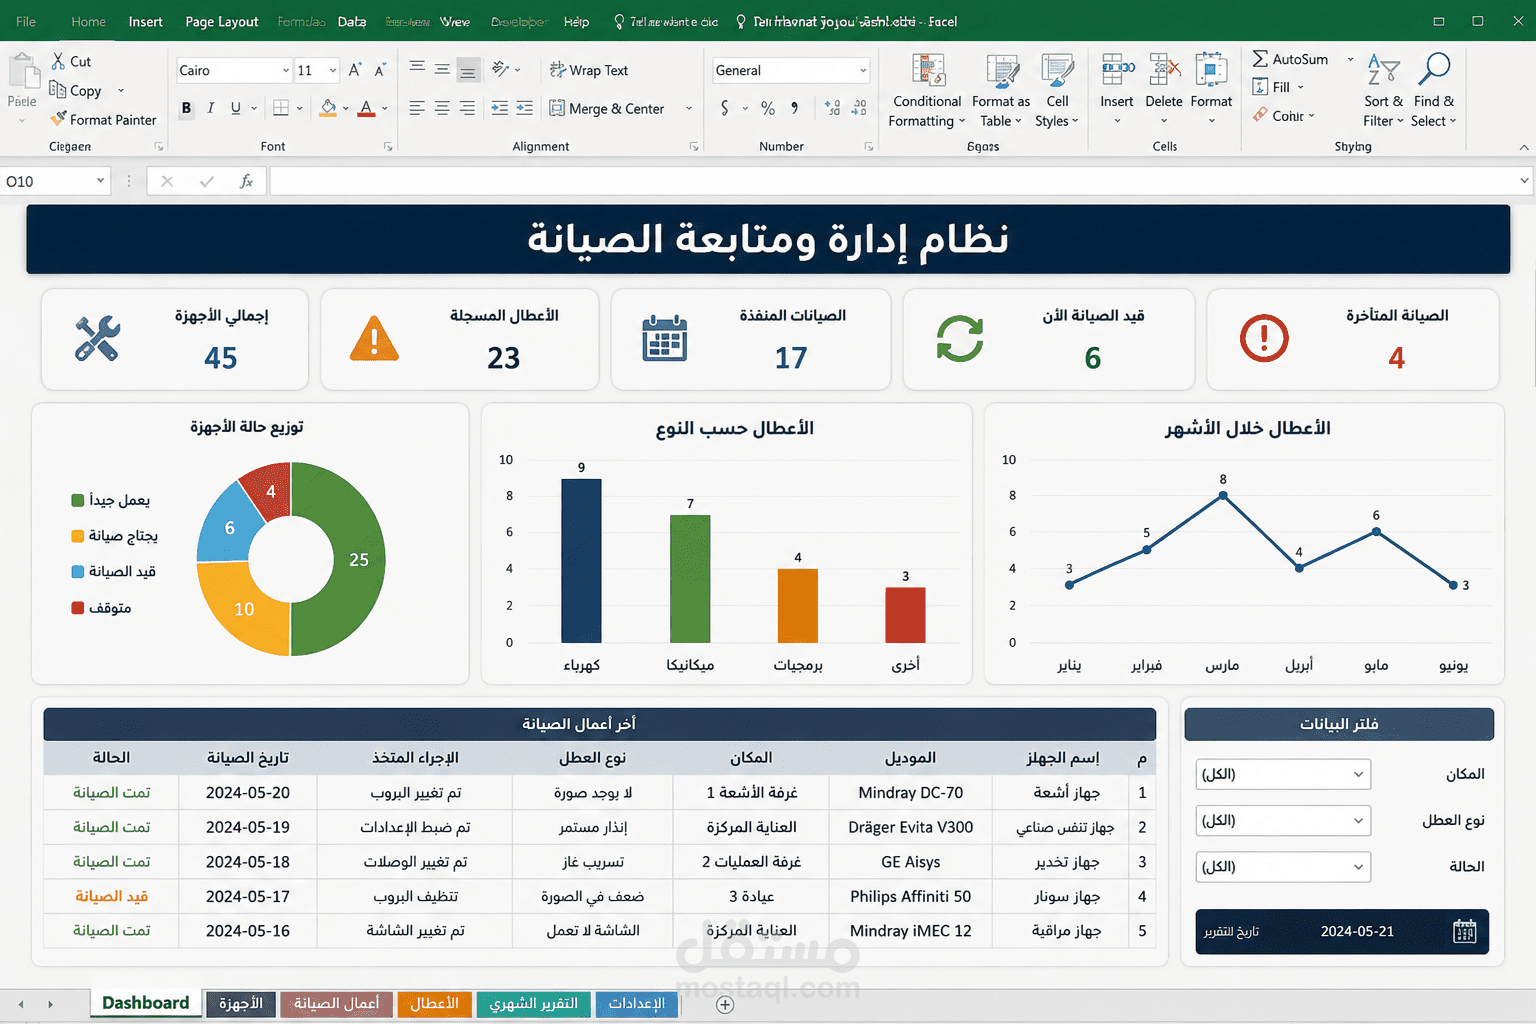Open Font Color dropdown arrow
Viewport: 1536px width, 1024px height.
point(385,108)
